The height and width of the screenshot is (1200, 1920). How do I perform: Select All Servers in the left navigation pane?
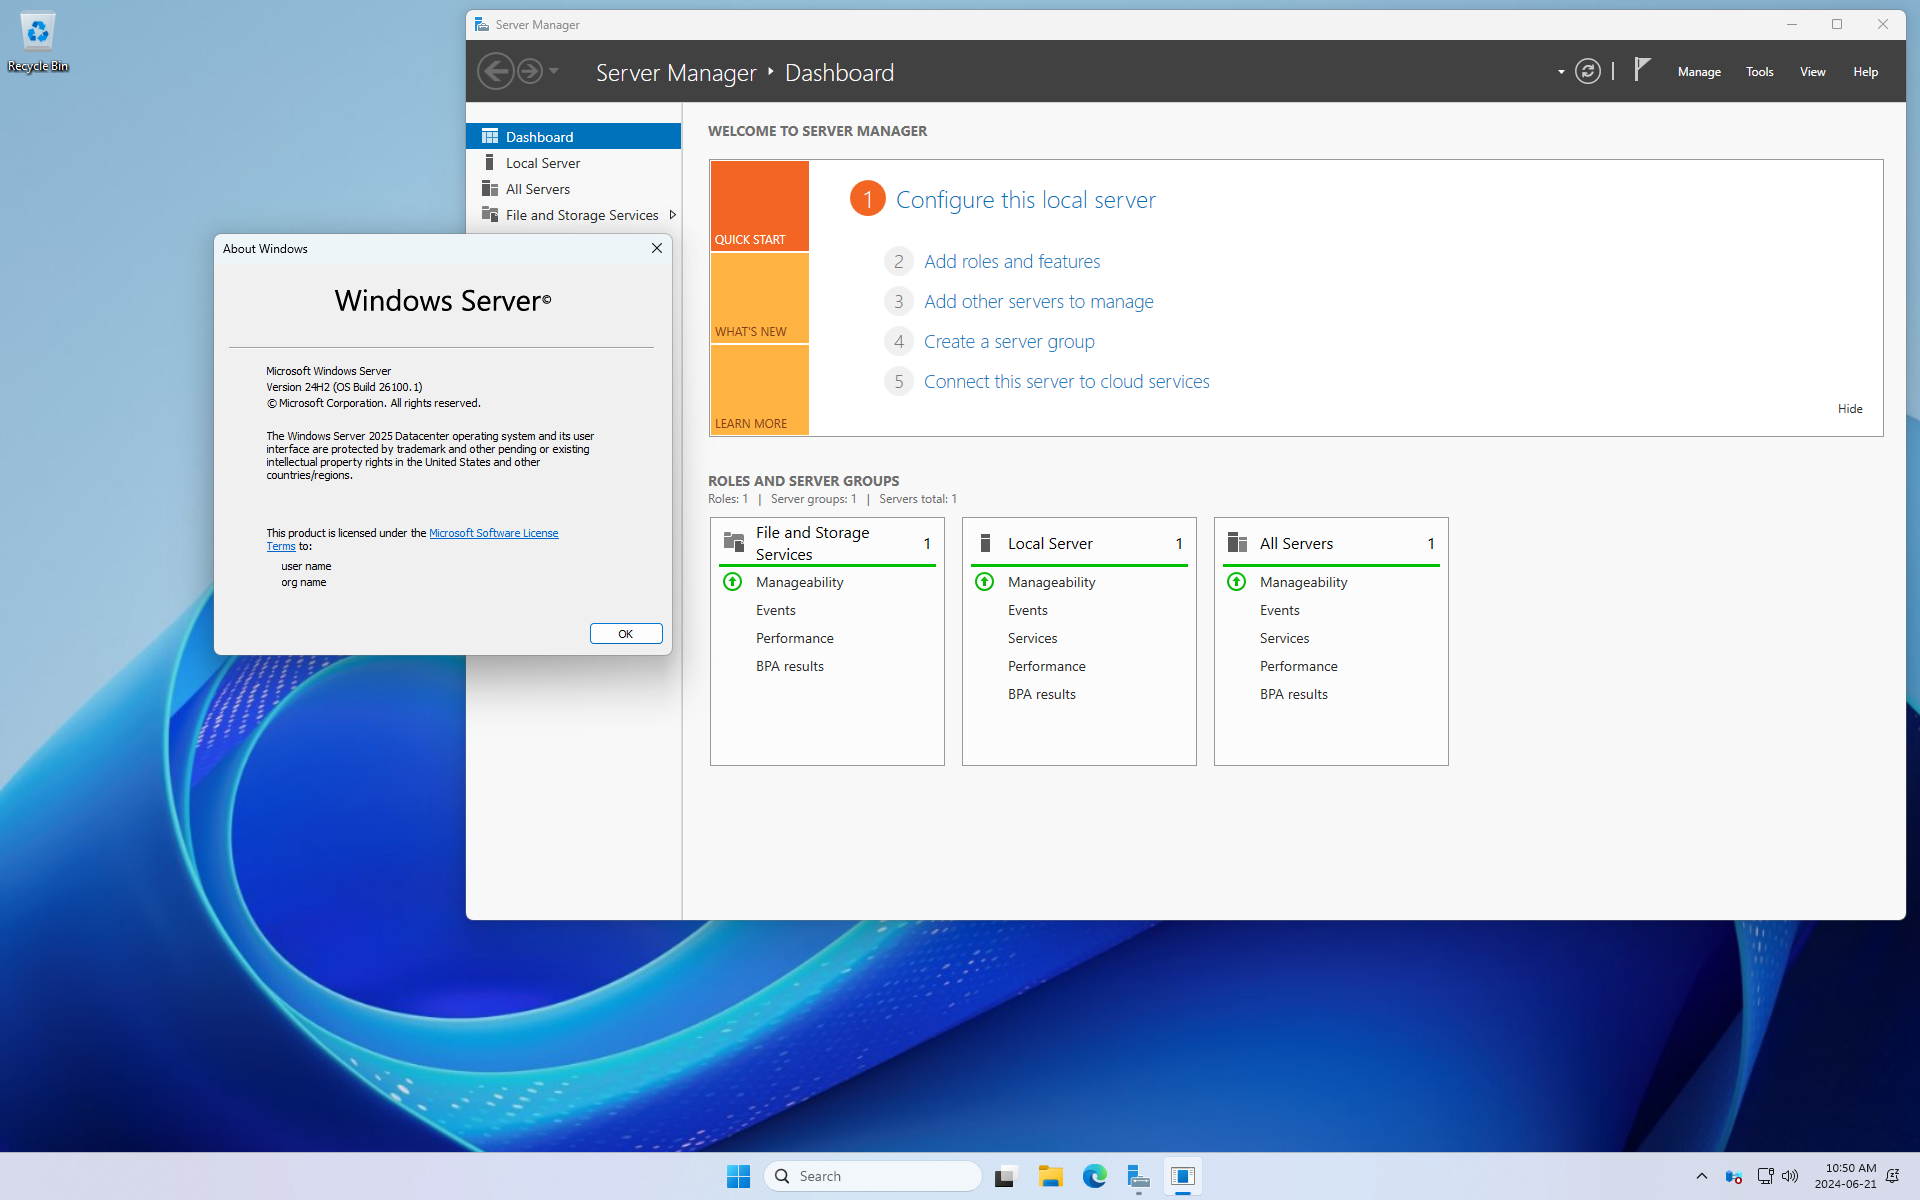[574, 188]
